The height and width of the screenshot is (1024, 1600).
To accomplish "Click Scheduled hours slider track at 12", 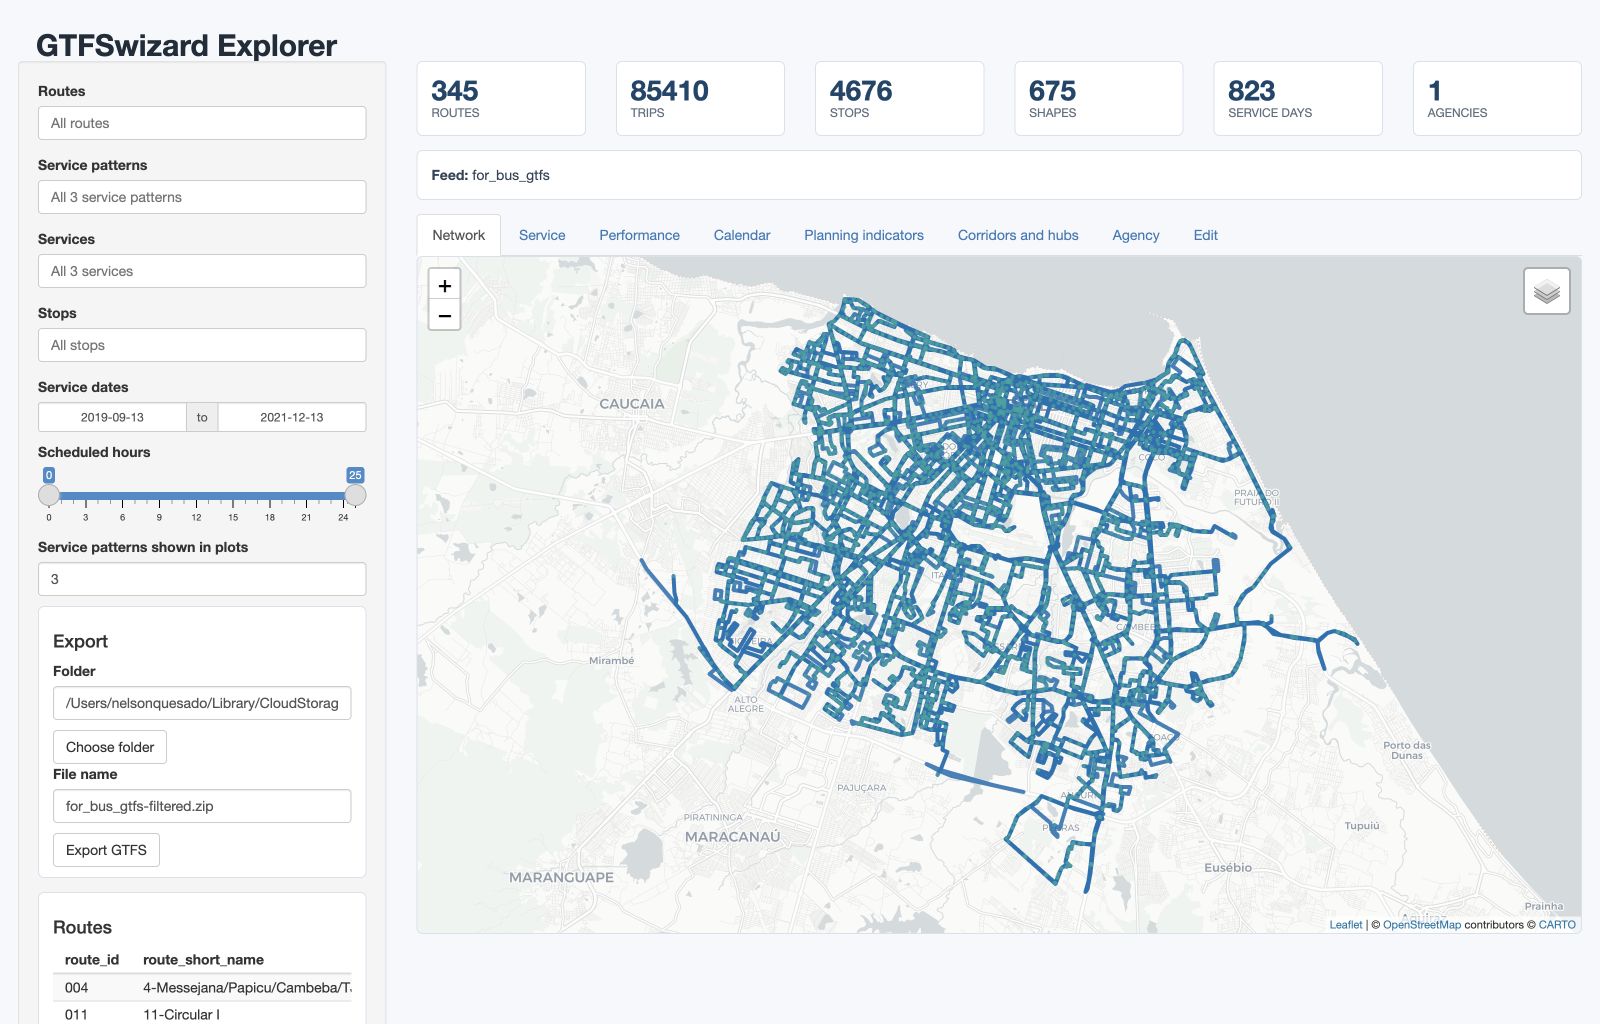I will [196, 495].
